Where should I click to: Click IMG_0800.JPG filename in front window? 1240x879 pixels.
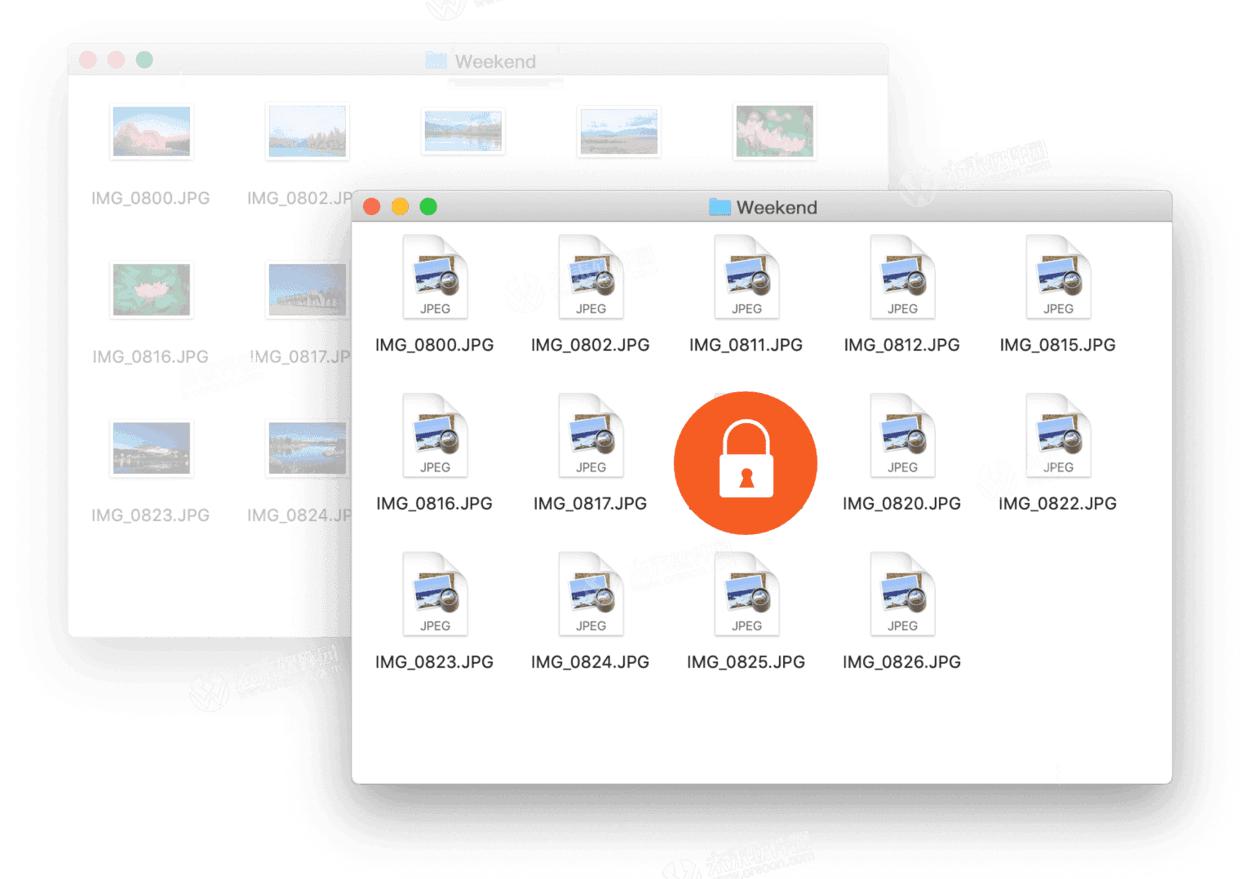click(435, 345)
